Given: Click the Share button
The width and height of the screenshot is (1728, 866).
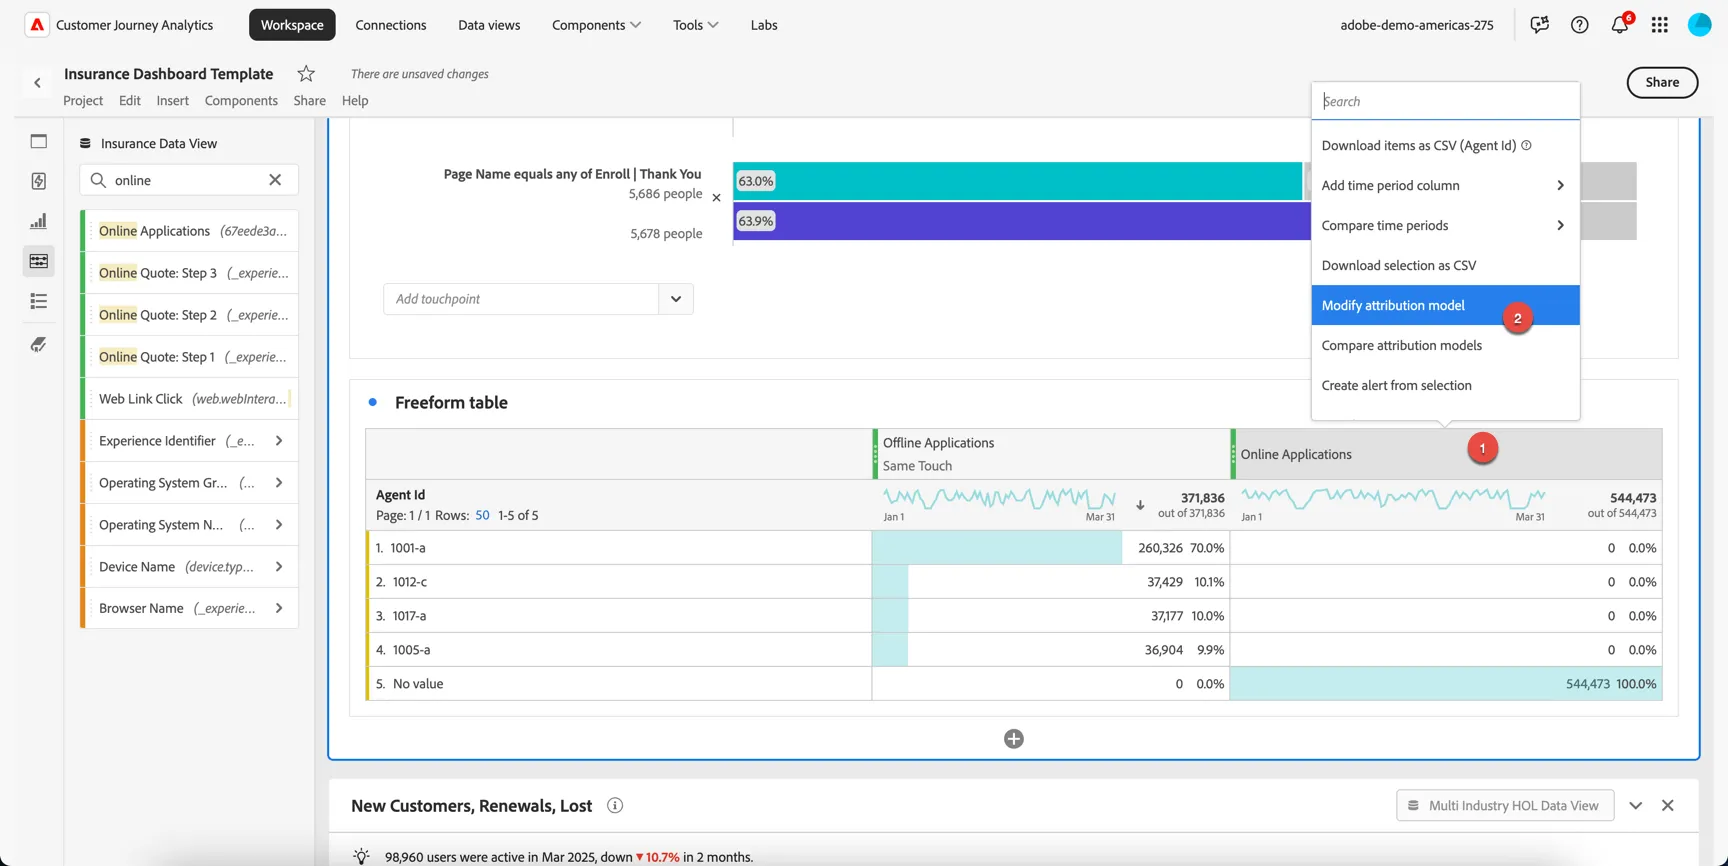Looking at the screenshot, I should [x=1661, y=82].
